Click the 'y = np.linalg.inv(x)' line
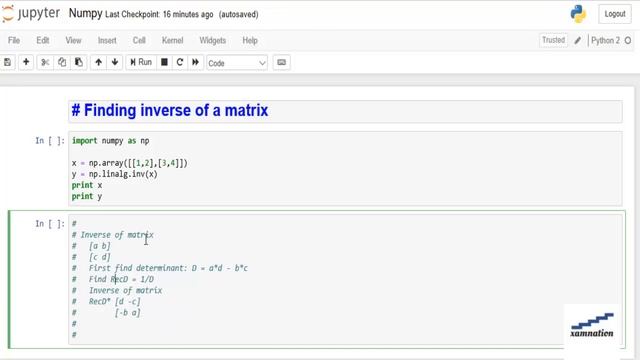The width and height of the screenshot is (640, 360). tap(115, 174)
